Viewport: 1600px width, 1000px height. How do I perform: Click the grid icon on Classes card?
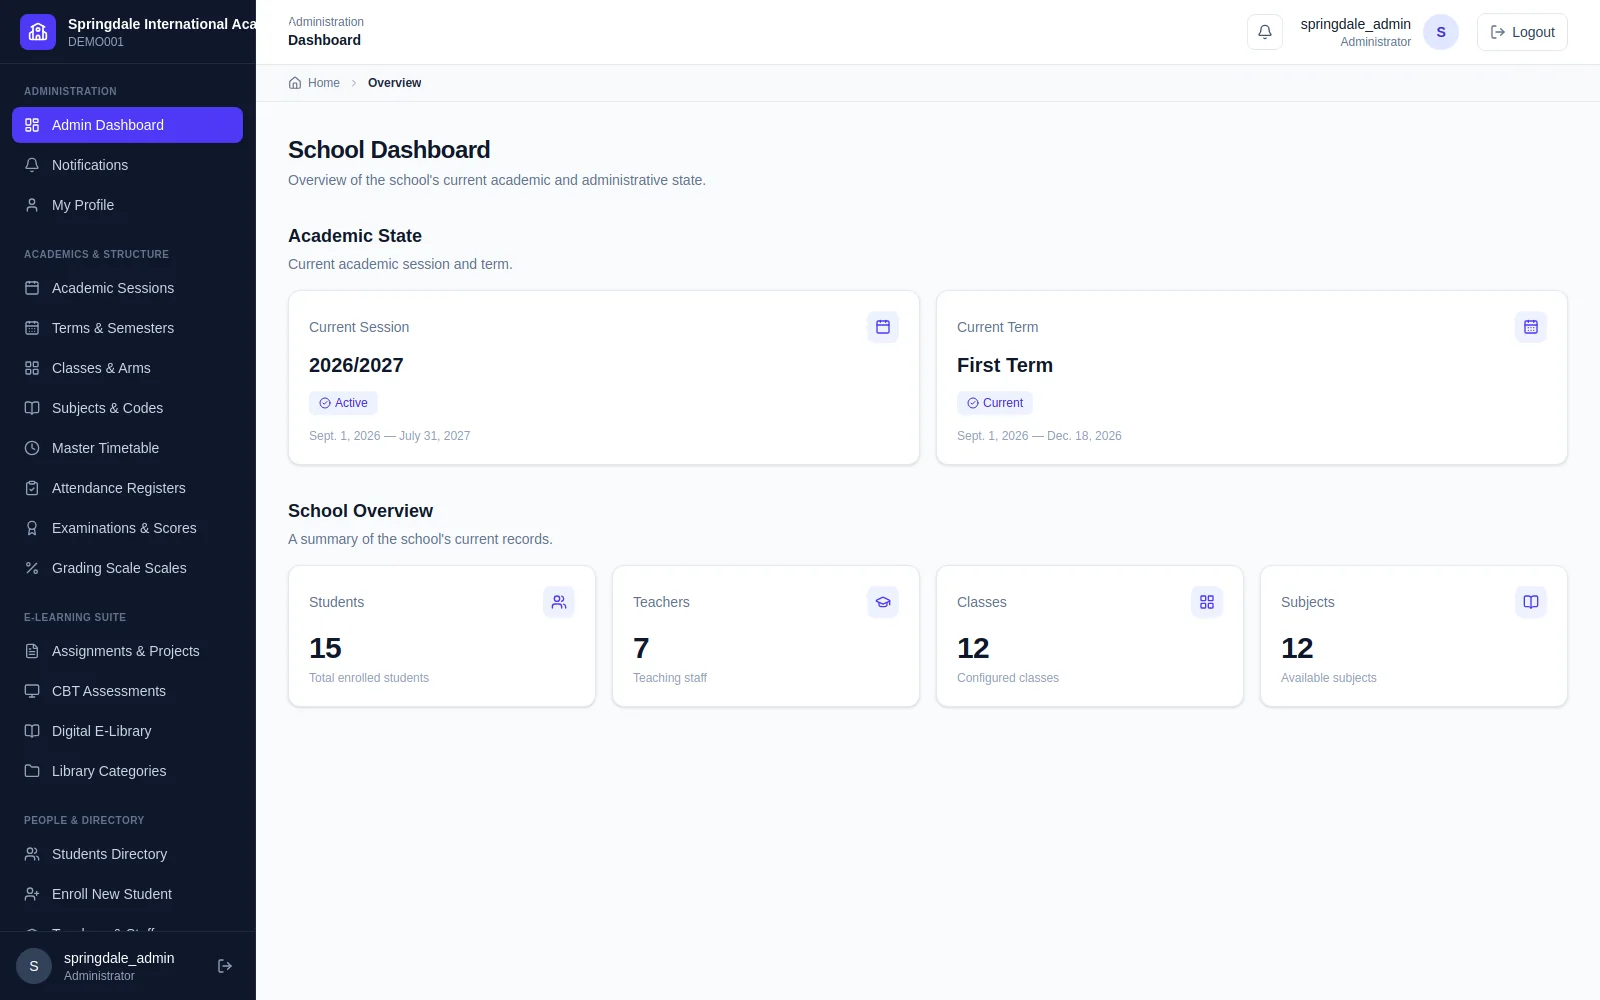[x=1207, y=602]
